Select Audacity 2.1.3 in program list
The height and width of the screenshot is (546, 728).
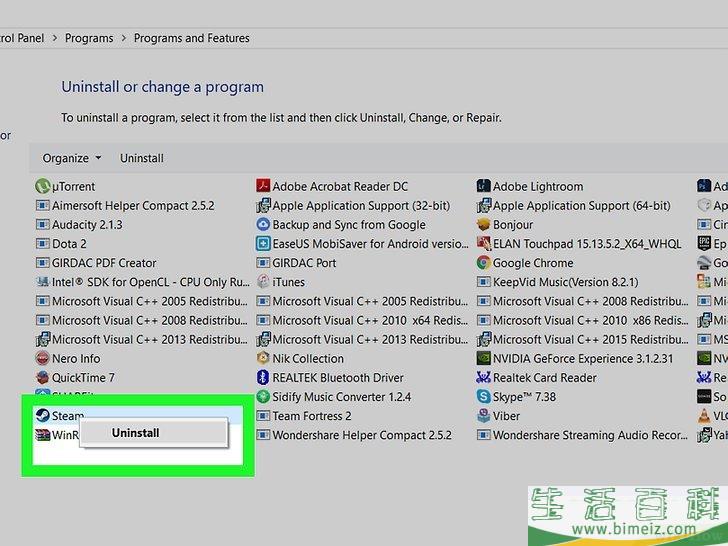pos(87,225)
